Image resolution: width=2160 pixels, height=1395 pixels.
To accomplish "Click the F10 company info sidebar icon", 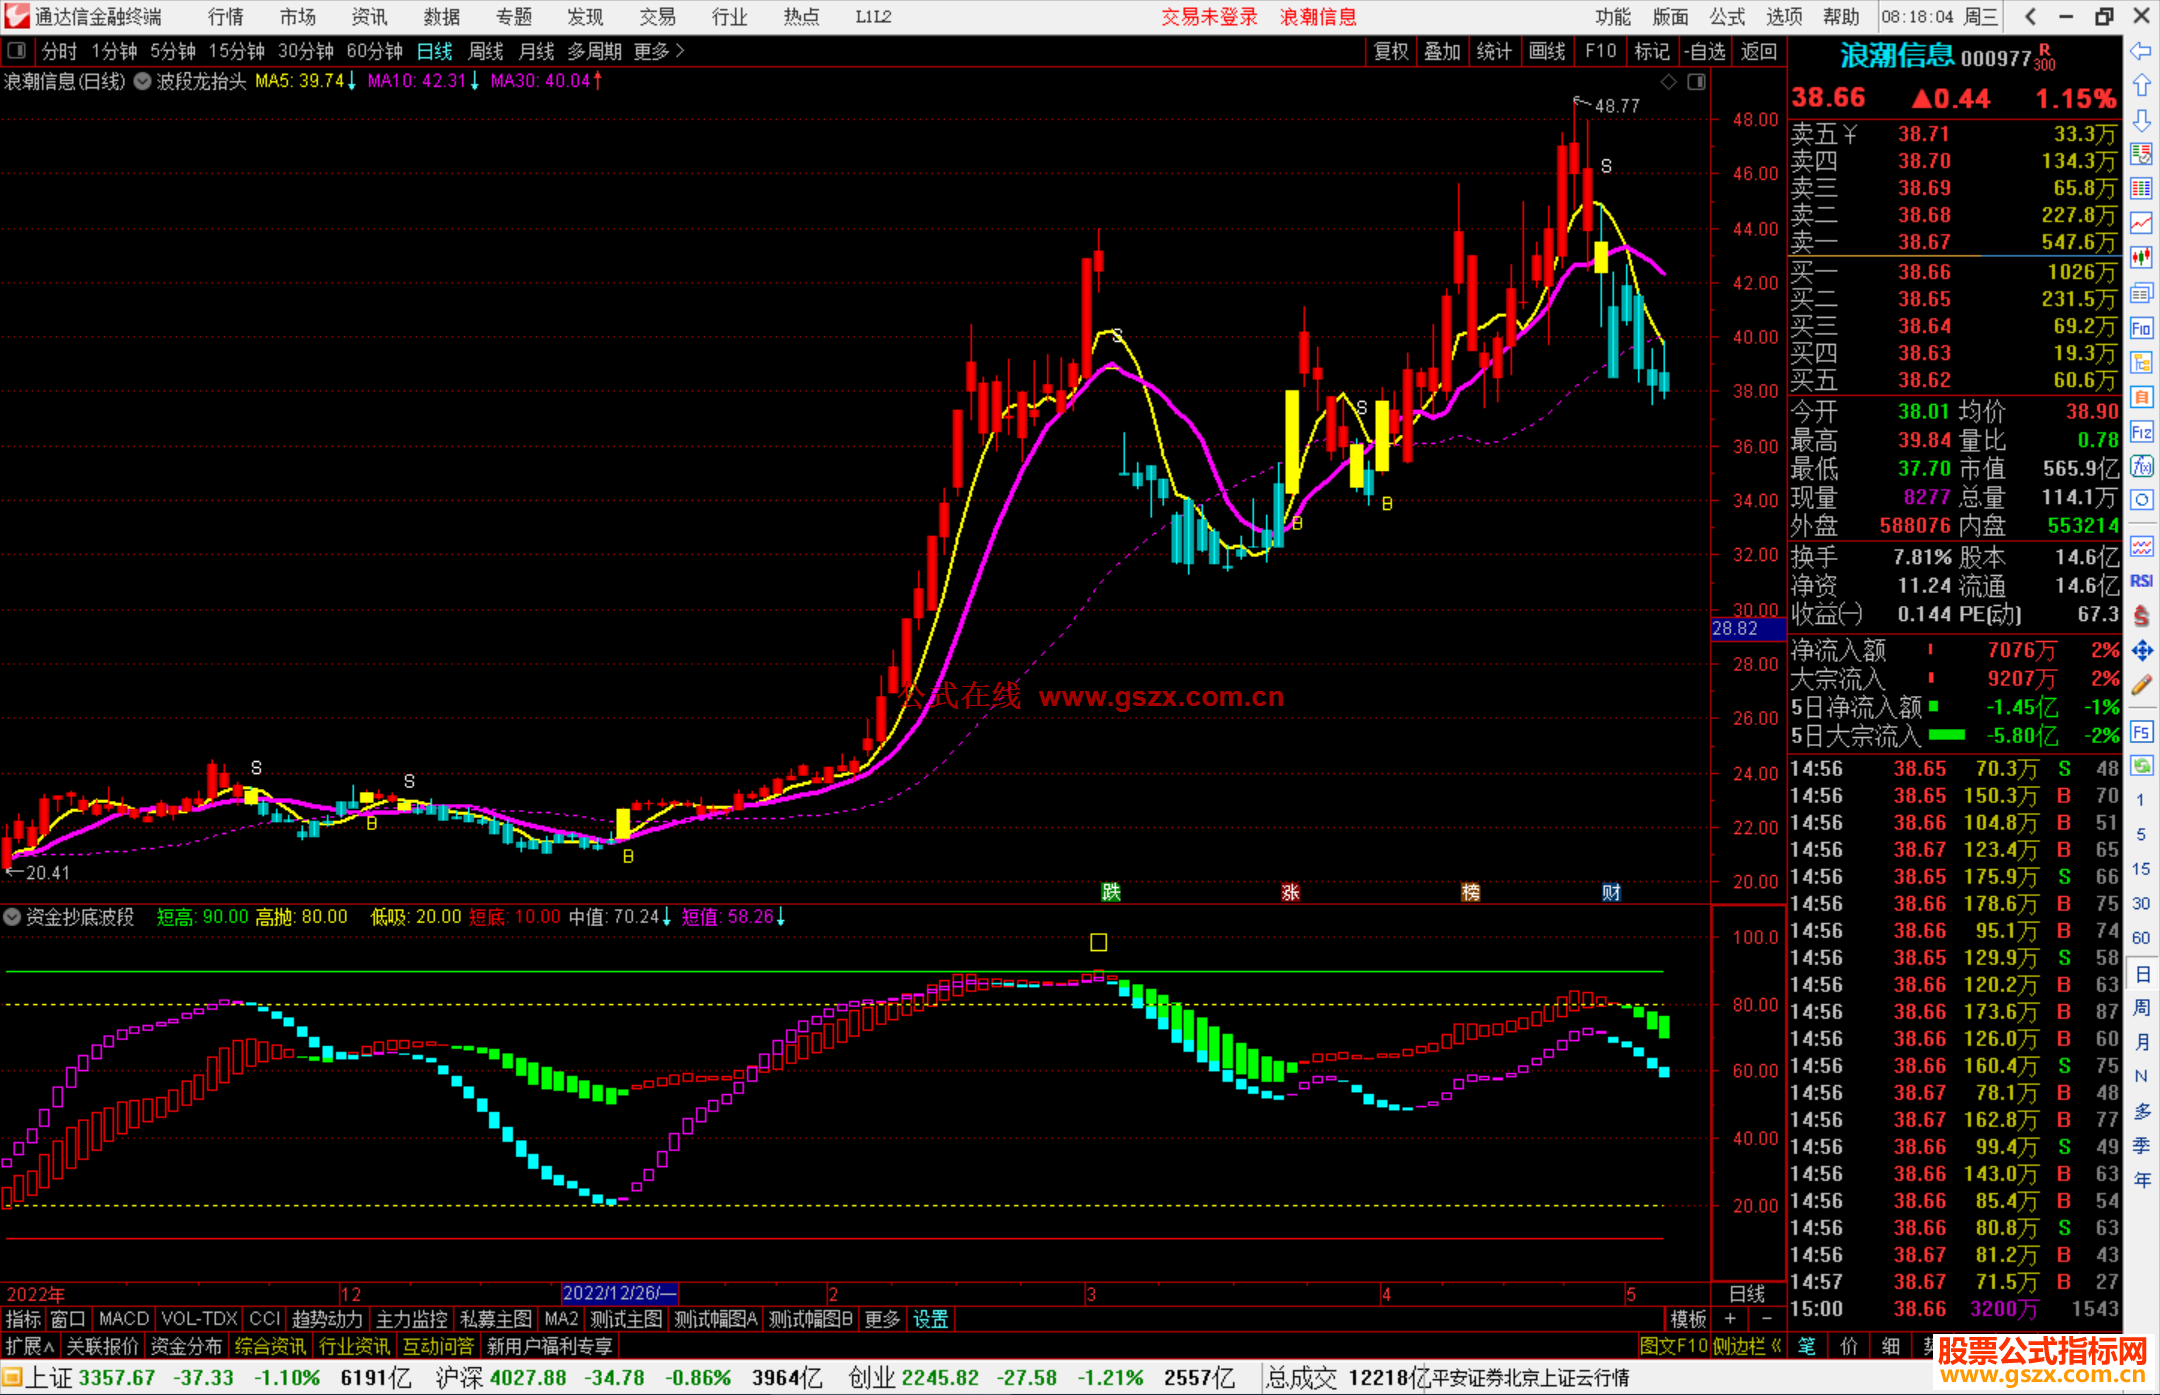I will [2141, 328].
